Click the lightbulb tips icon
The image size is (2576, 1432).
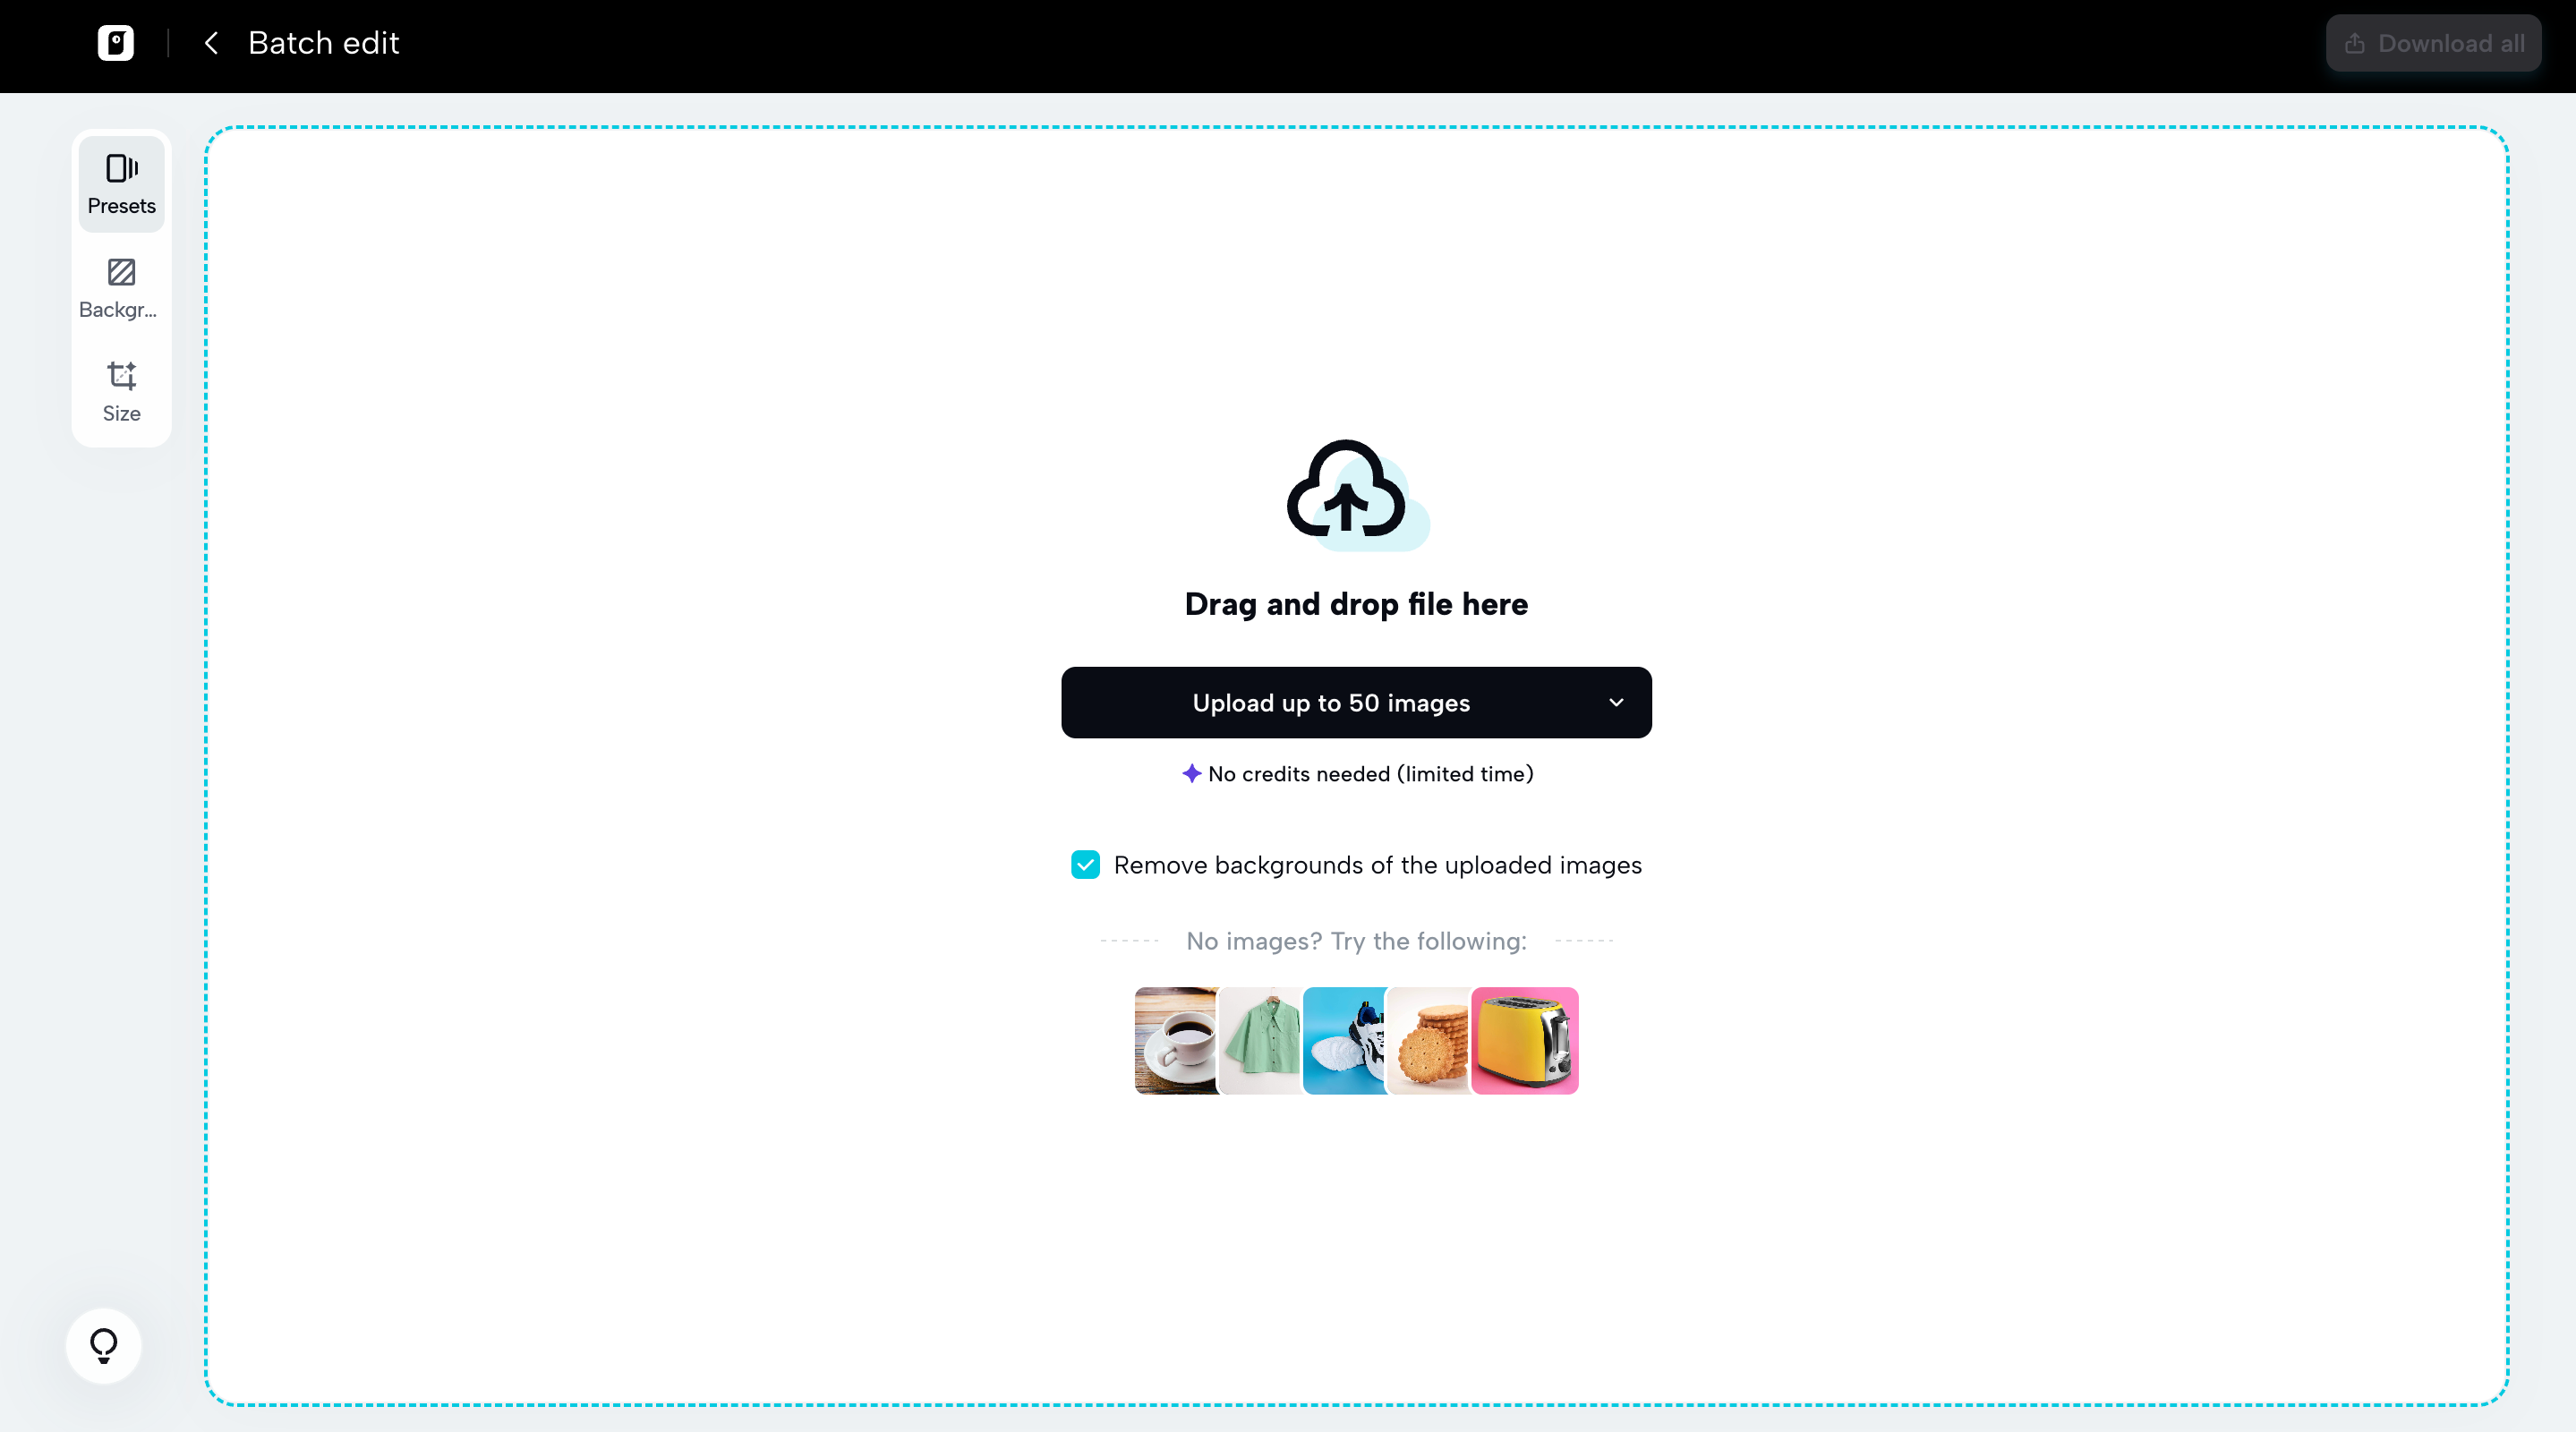[x=104, y=1345]
